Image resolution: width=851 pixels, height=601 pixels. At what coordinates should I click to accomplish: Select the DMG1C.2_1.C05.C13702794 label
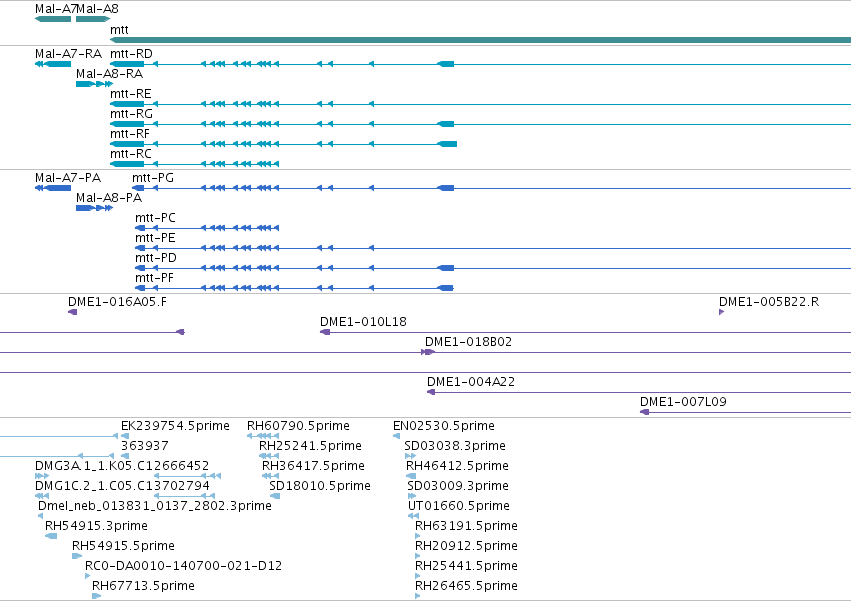tap(122, 486)
